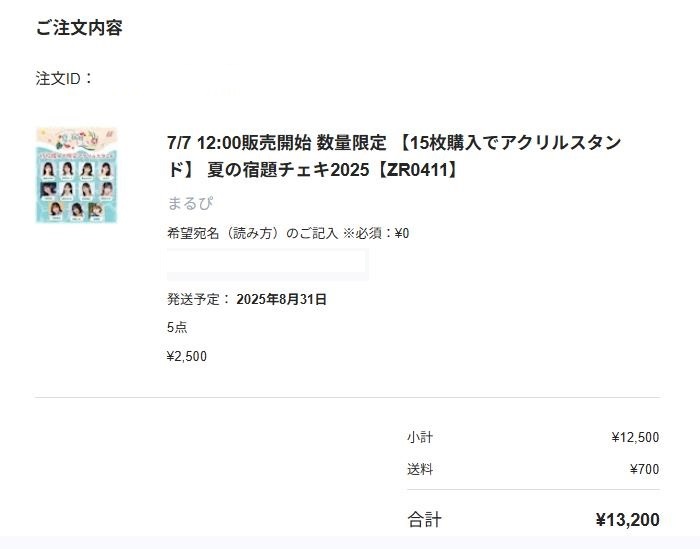Select the total amount ¥13,200
Viewport: 700px width, 549px height.
(x=628, y=520)
